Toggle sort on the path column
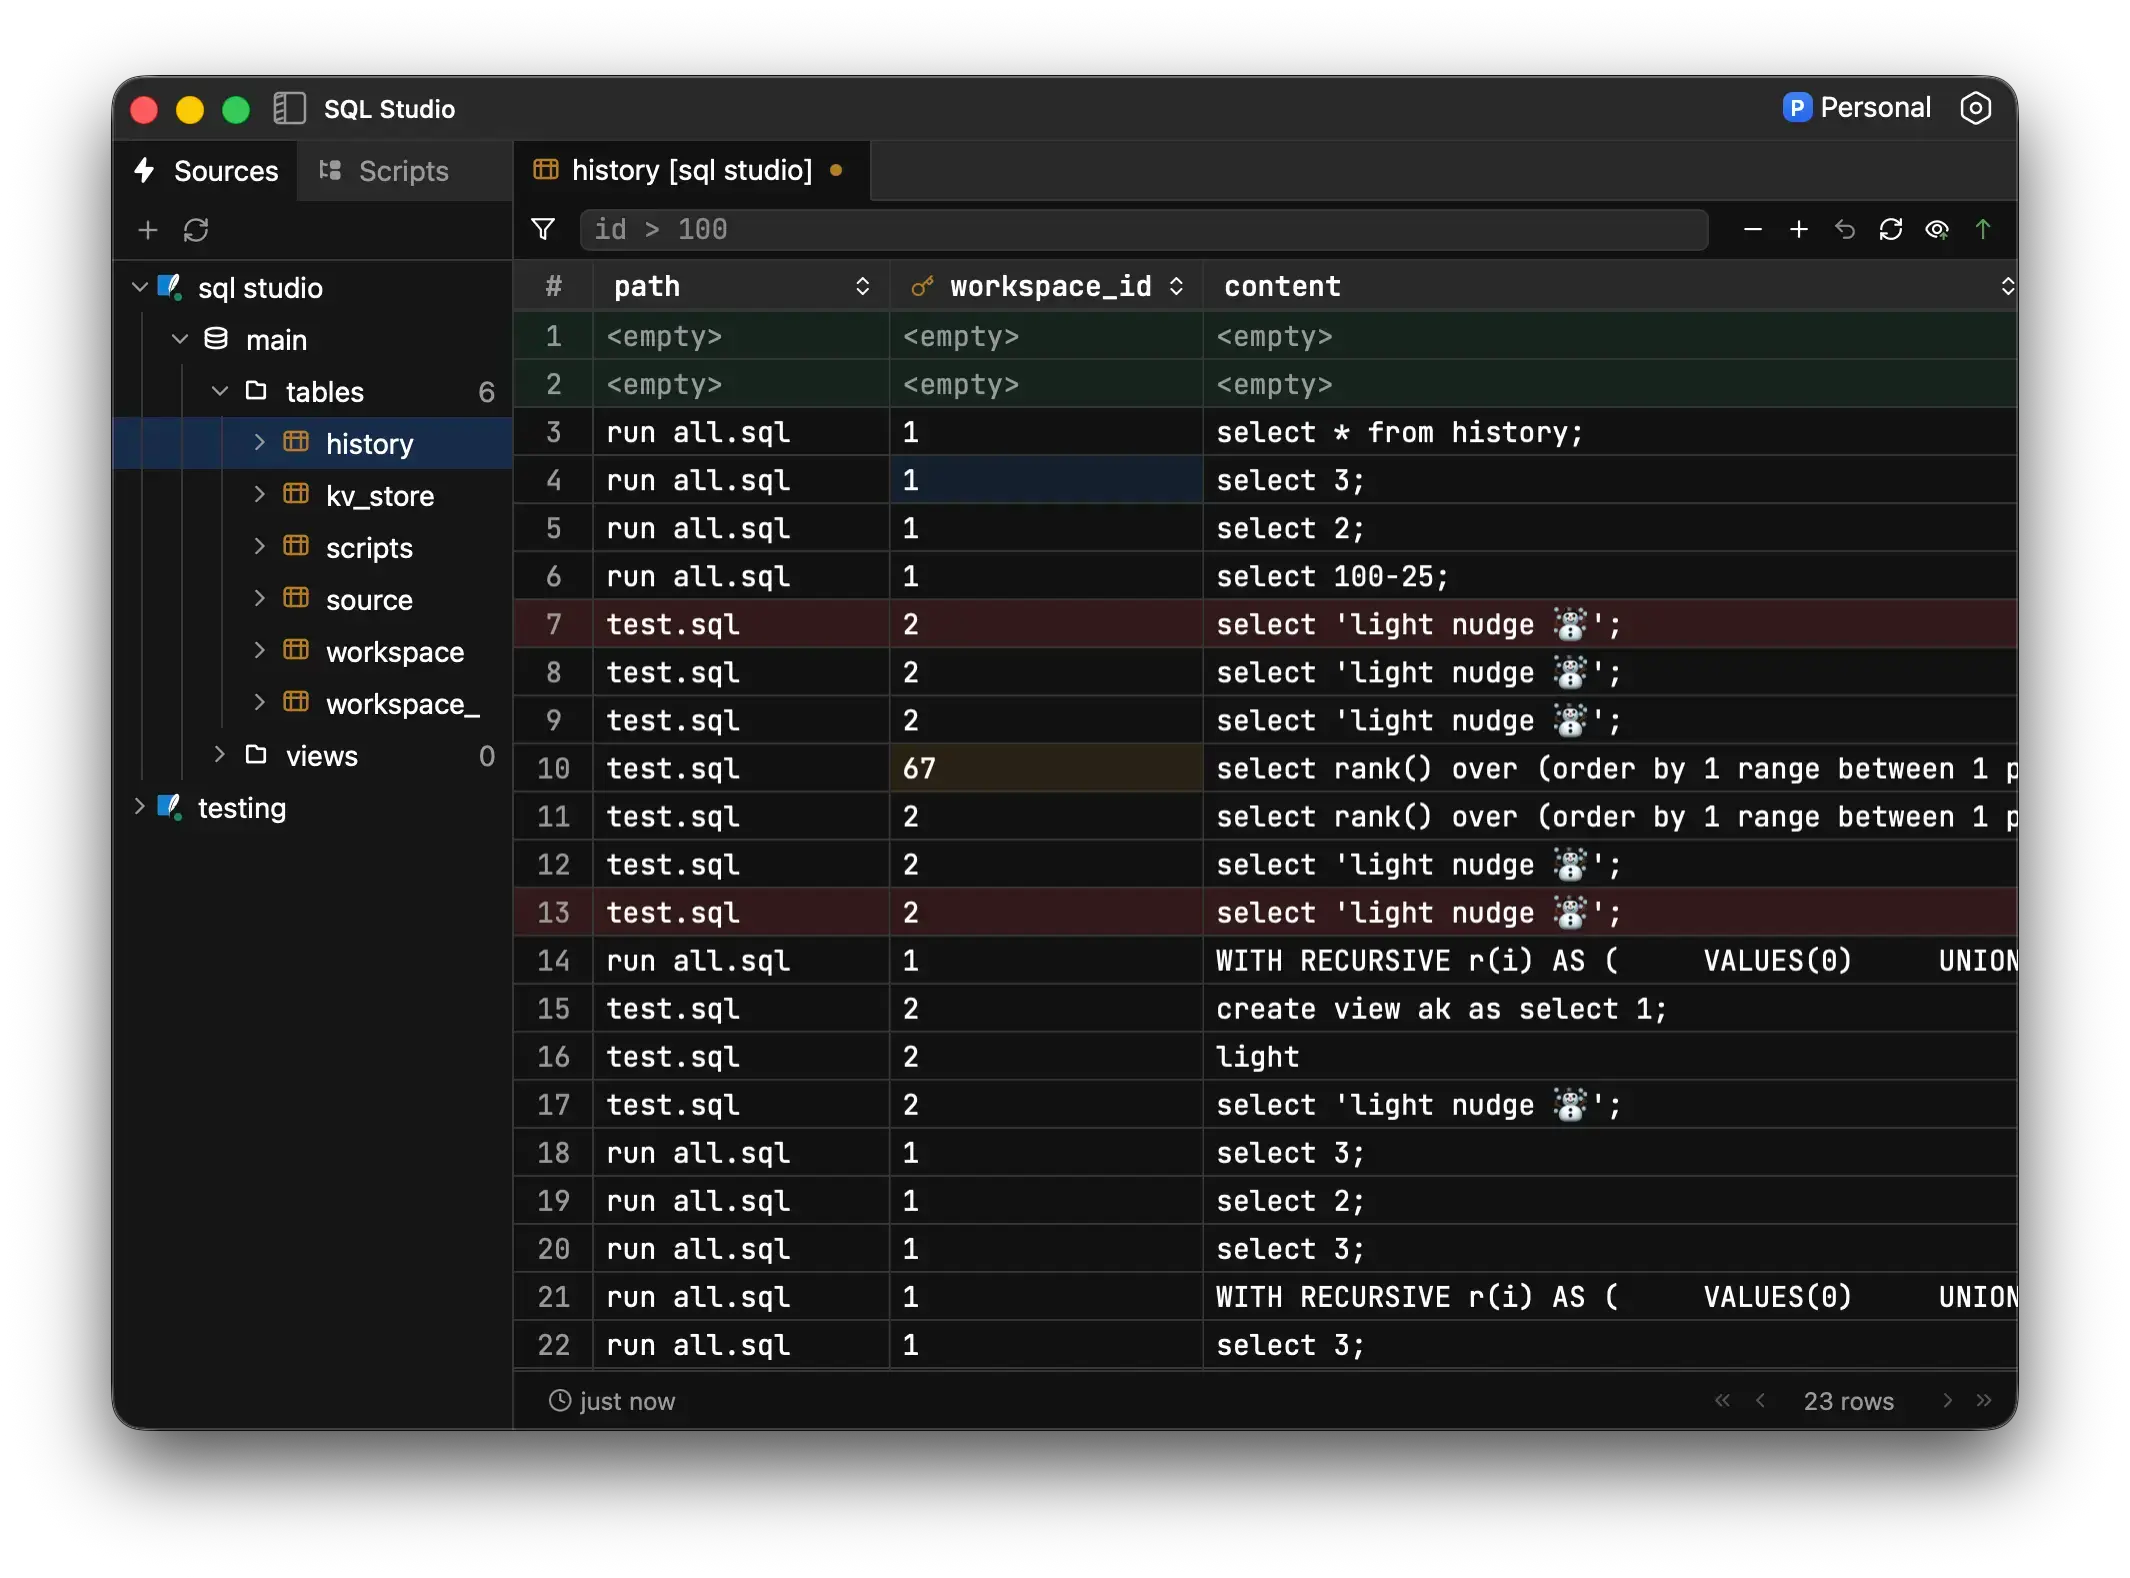The height and width of the screenshot is (1578, 2130). (x=862, y=287)
